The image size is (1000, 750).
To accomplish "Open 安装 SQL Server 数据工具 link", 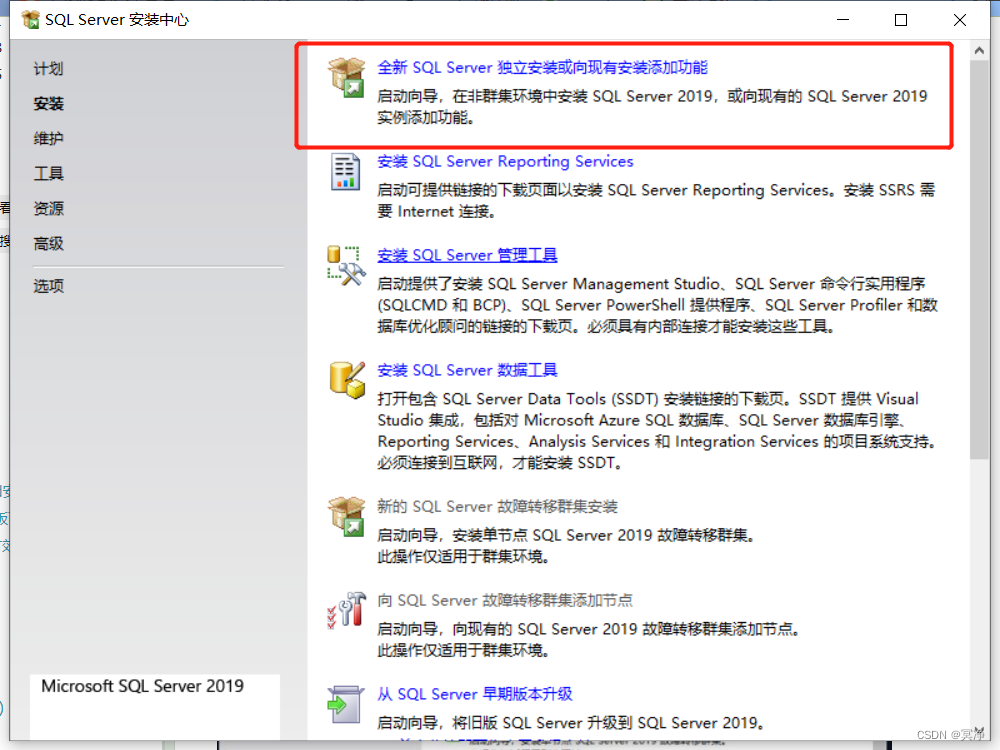I will [467, 370].
